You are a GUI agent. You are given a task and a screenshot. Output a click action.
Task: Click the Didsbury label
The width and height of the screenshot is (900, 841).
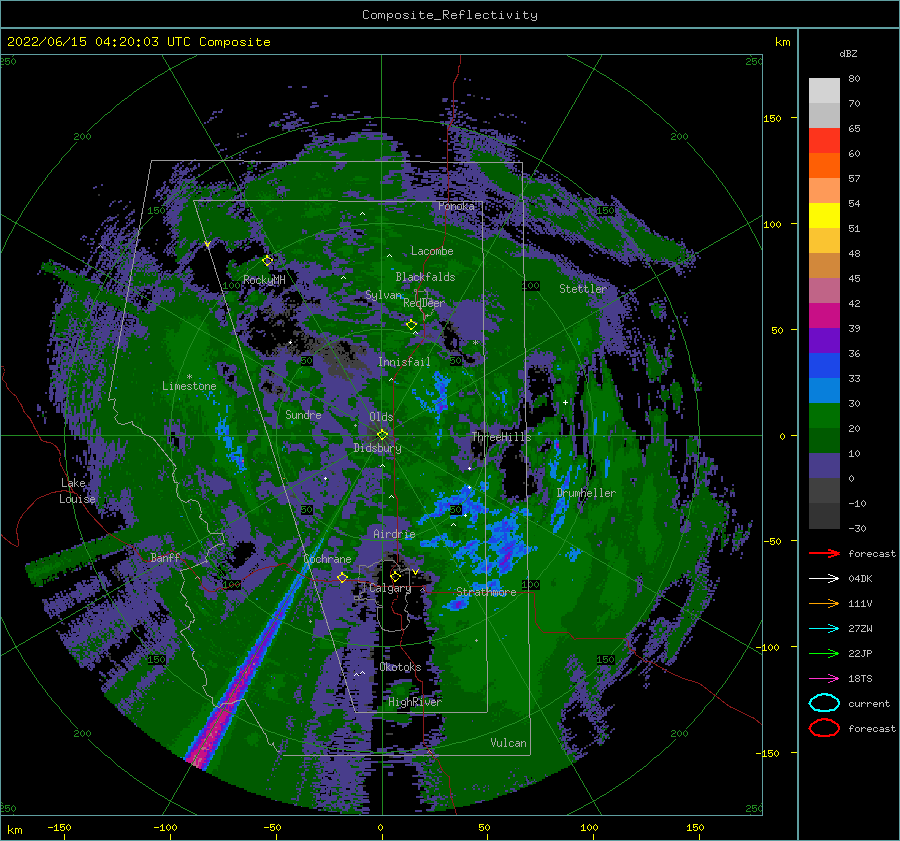coord(377,448)
